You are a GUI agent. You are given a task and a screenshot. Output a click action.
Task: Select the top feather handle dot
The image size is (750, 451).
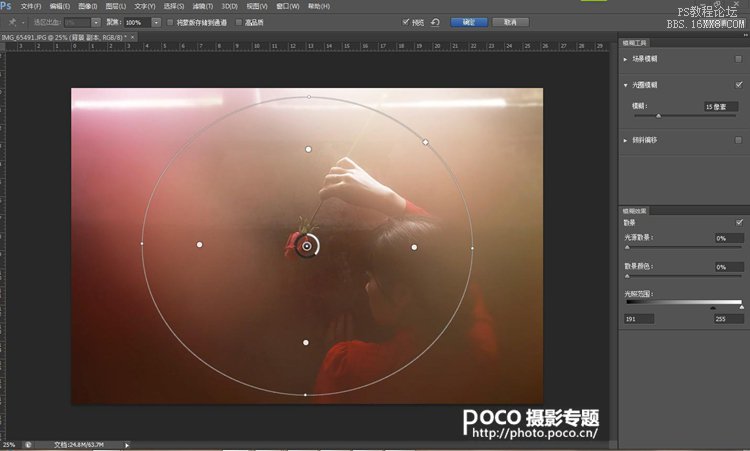click(x=309, y=149)
